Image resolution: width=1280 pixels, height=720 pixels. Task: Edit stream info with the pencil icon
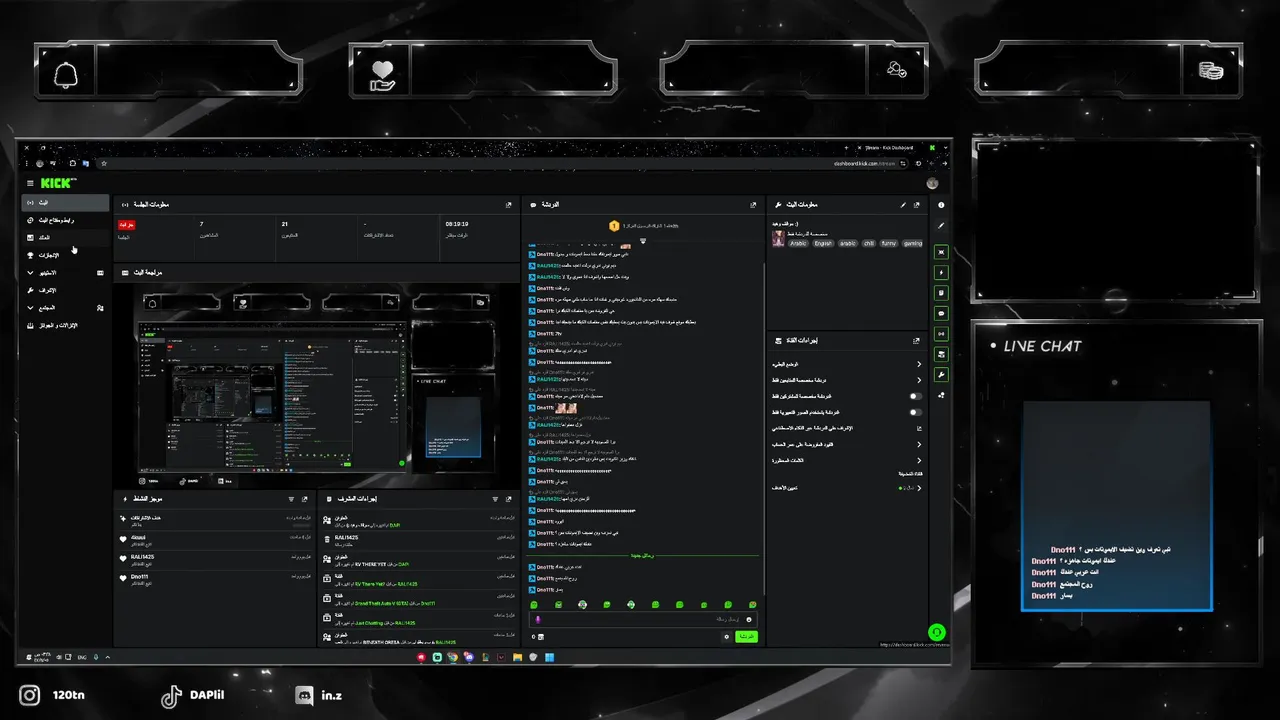(903, 204)
